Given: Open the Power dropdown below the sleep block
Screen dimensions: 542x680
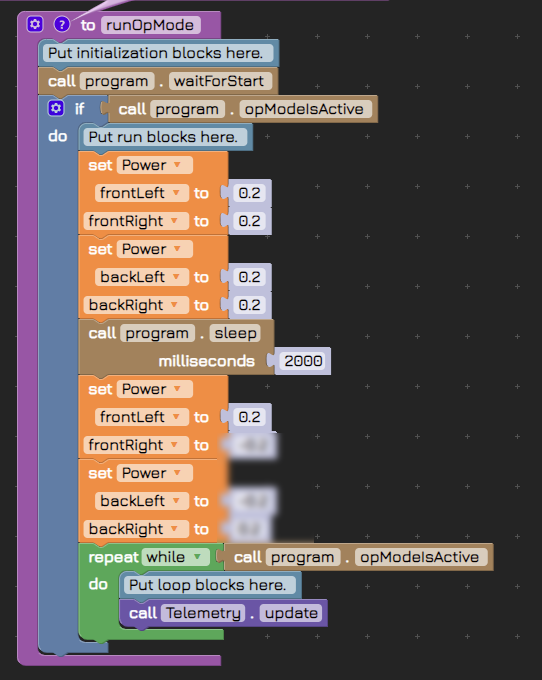Looking at the screenshot, I should coord(155,389).
